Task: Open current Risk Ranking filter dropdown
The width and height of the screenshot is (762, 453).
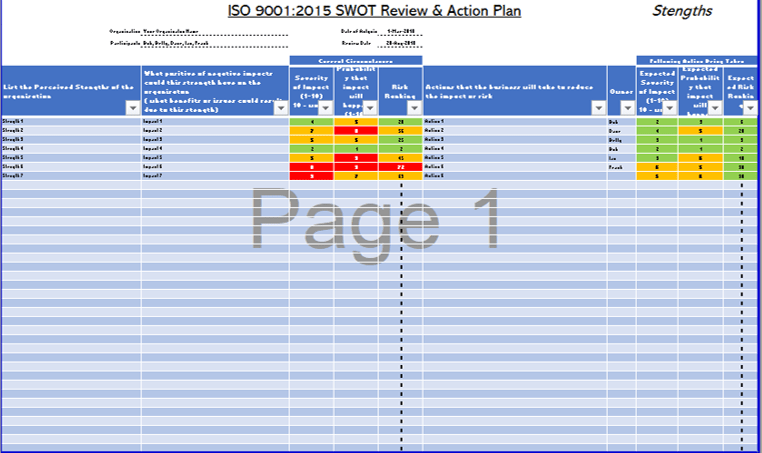Action: coord(413,107)
